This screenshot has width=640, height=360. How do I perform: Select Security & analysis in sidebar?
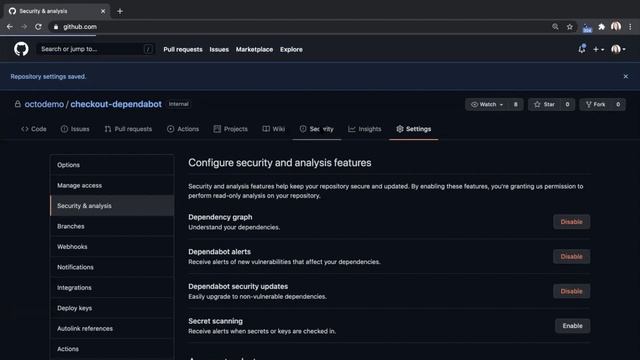click(x=112, y=206)
